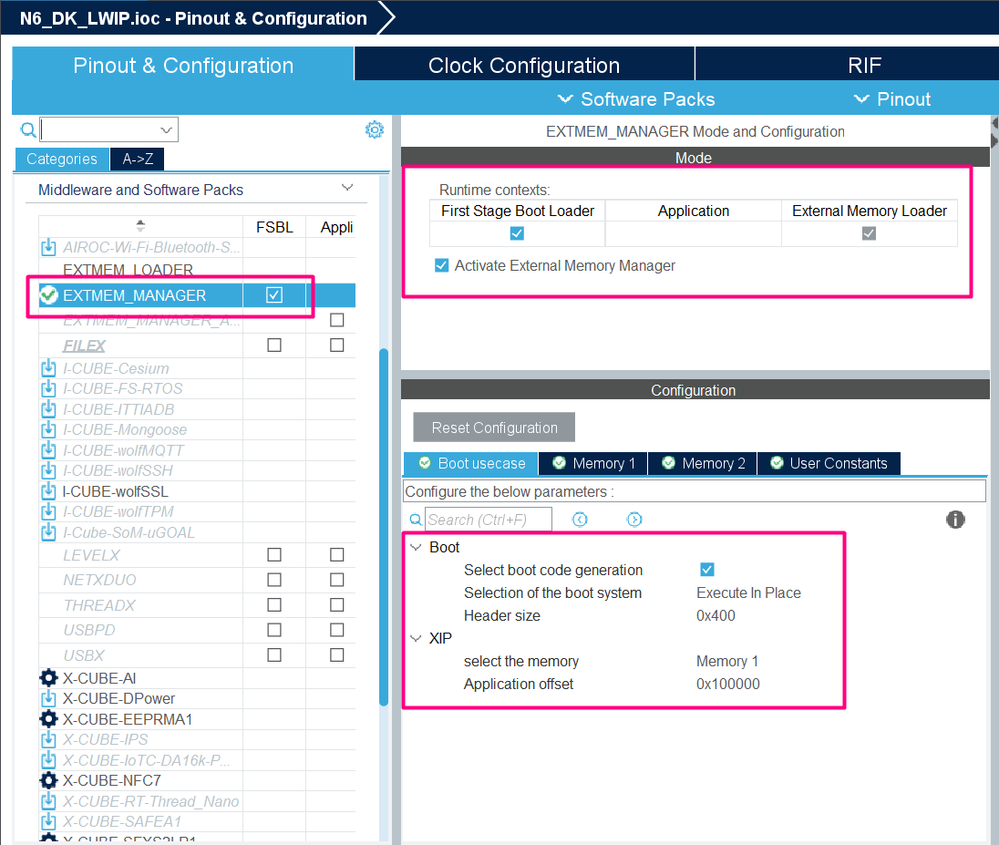This screenshot has width=999, height=845.
Task: Toggle Appli checkbox for THREADX
Action: tap(337, 604)
